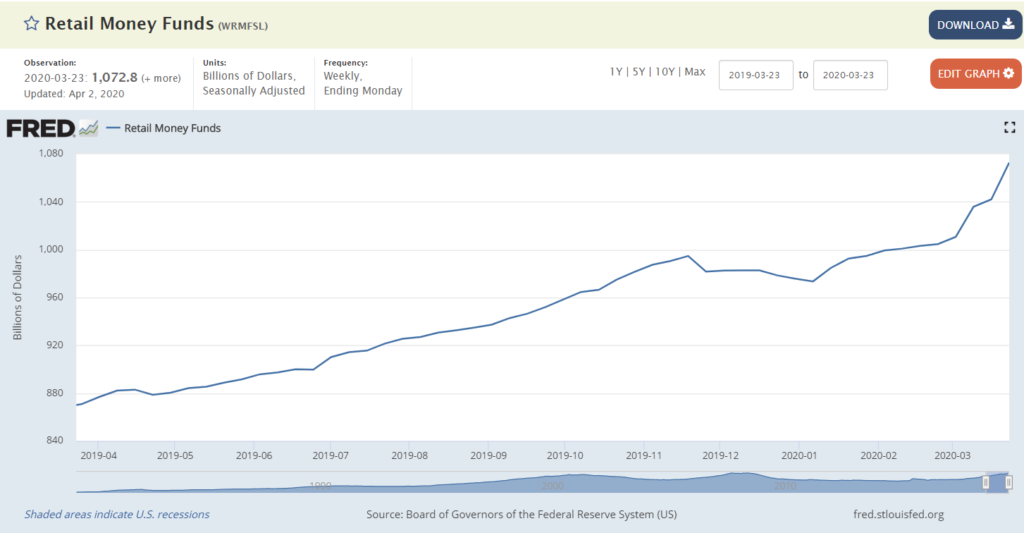Open the fred.stlouisfed.org link

(895, 515)
